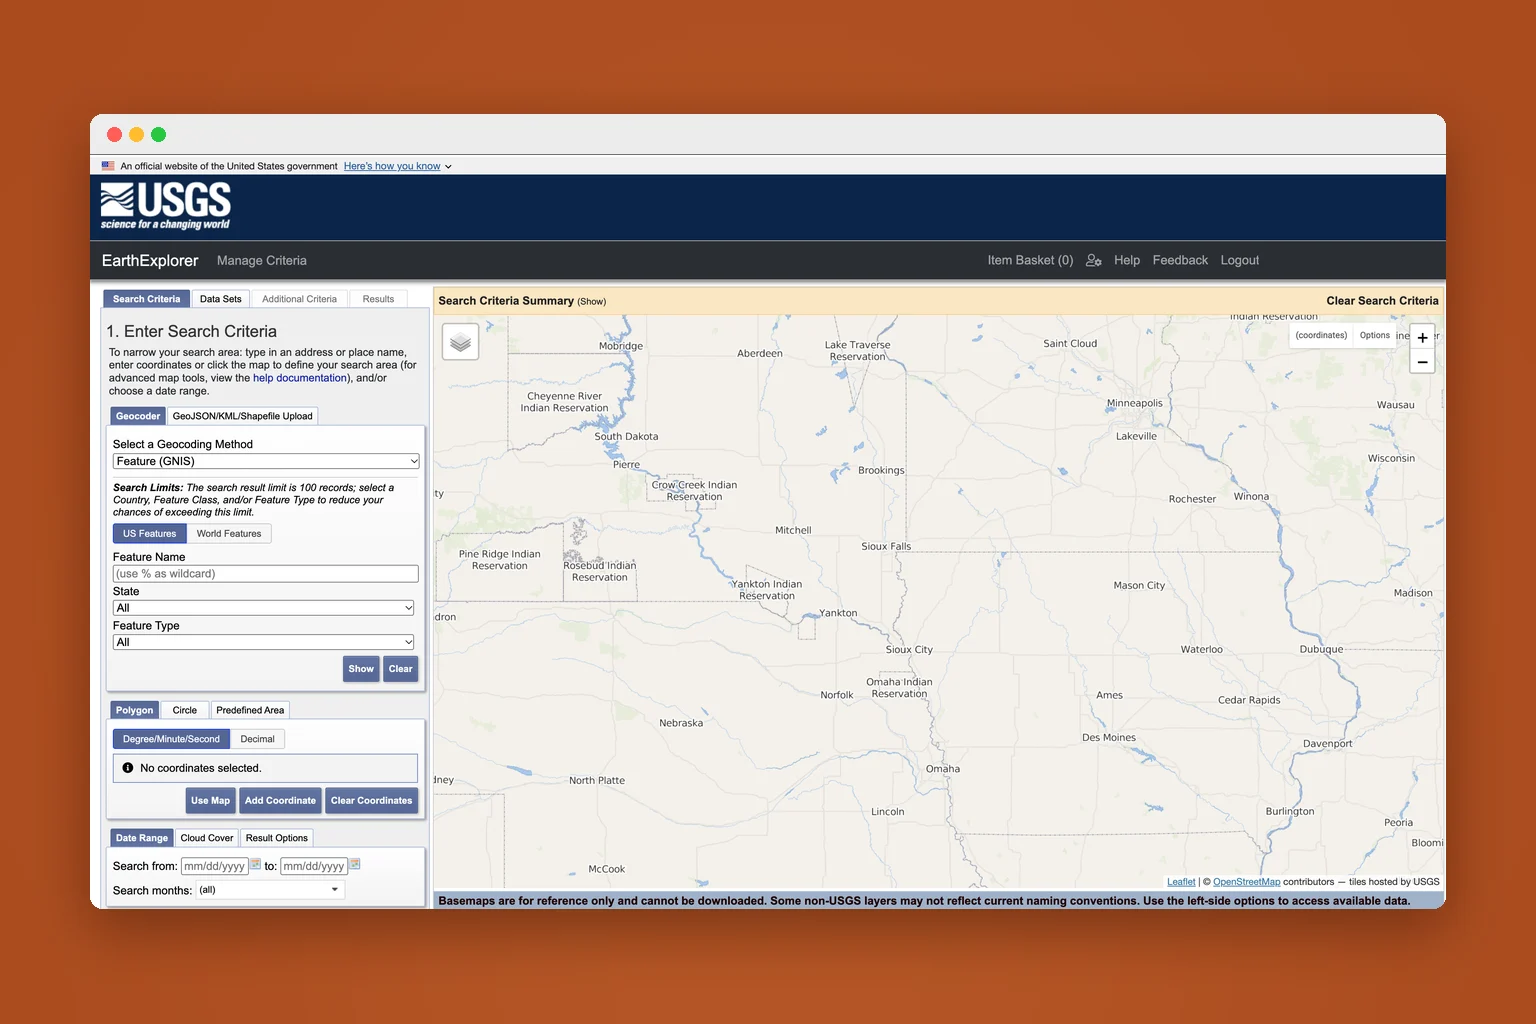Click the Show button for features

click(361, 669)
